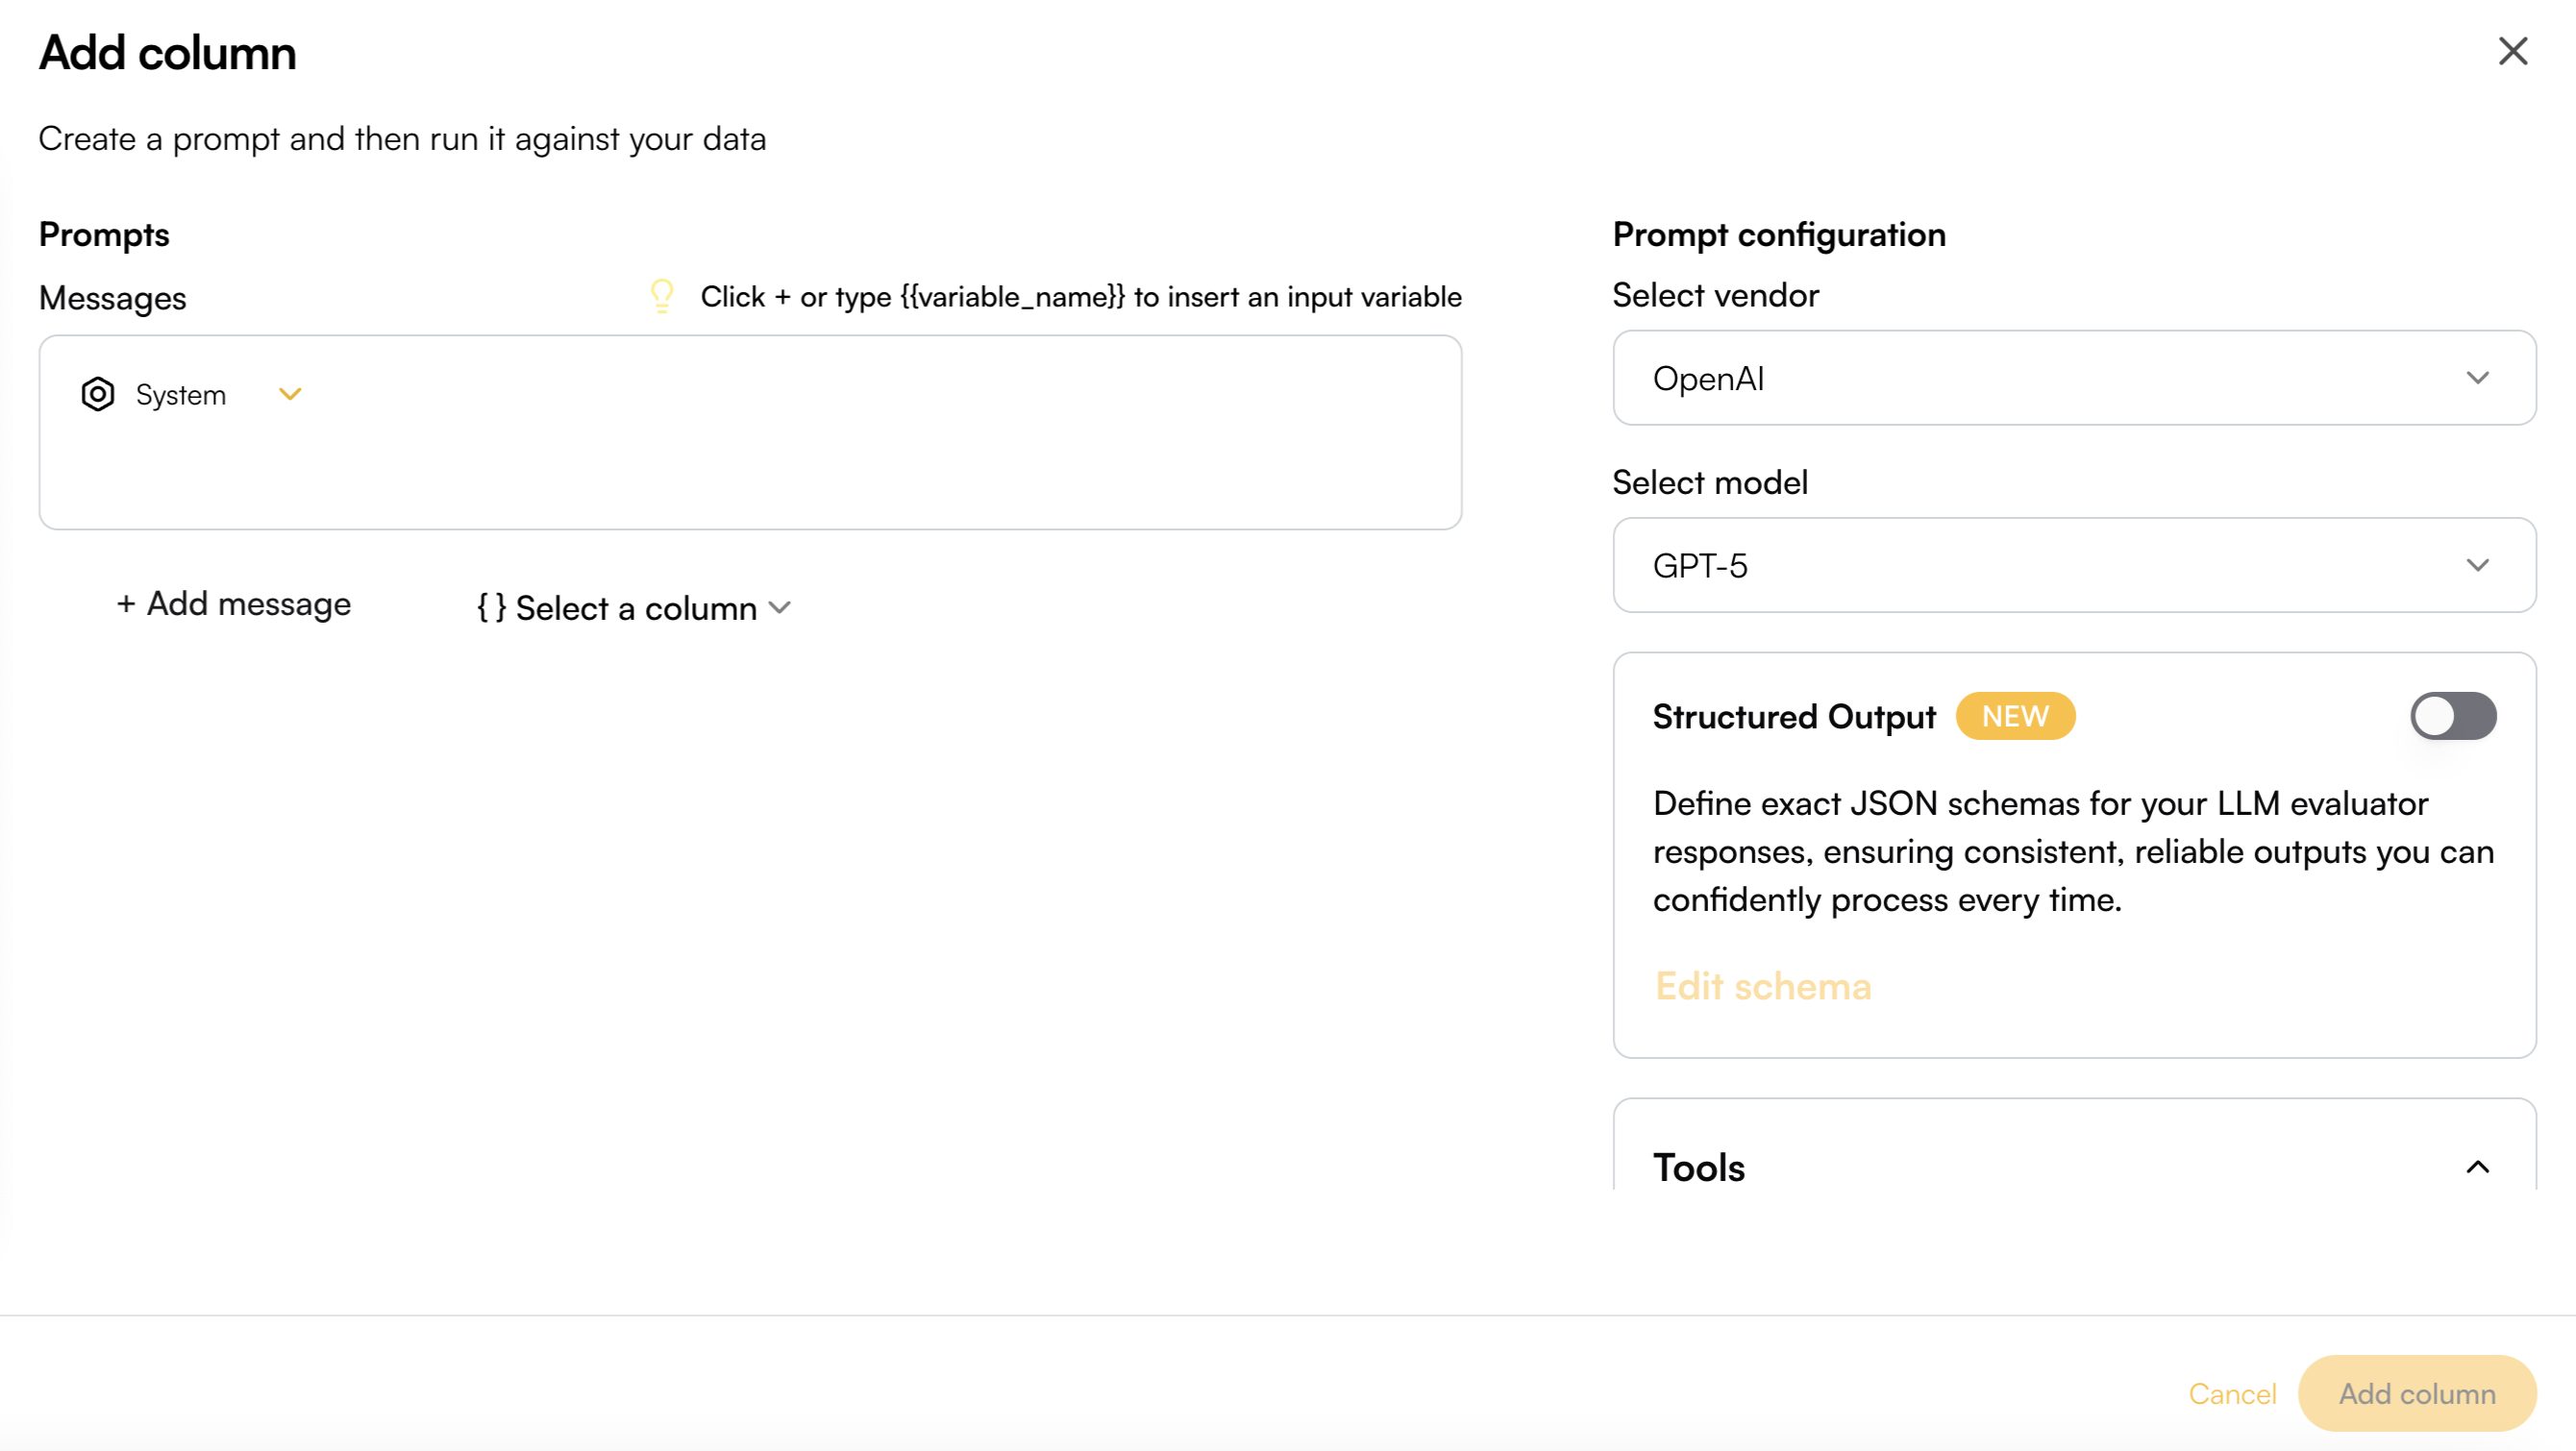Screen dimensions: 2576x1451
Task: Open the GPT-5 model dropdown
Action: 2072,565
